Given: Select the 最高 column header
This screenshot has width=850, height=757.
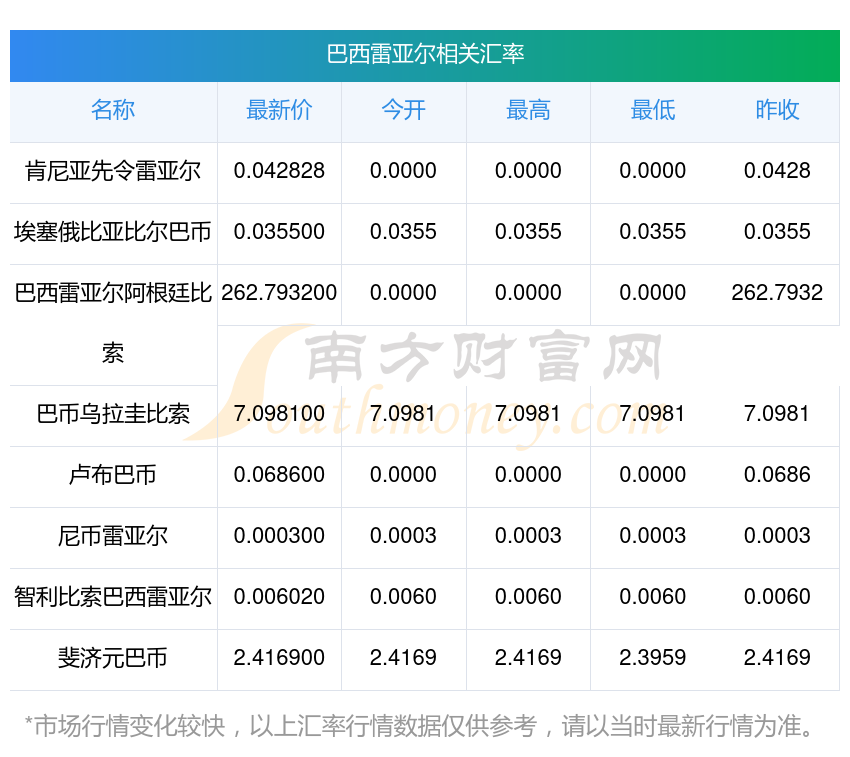Looking at the screenshot, I should coord(528,110).
